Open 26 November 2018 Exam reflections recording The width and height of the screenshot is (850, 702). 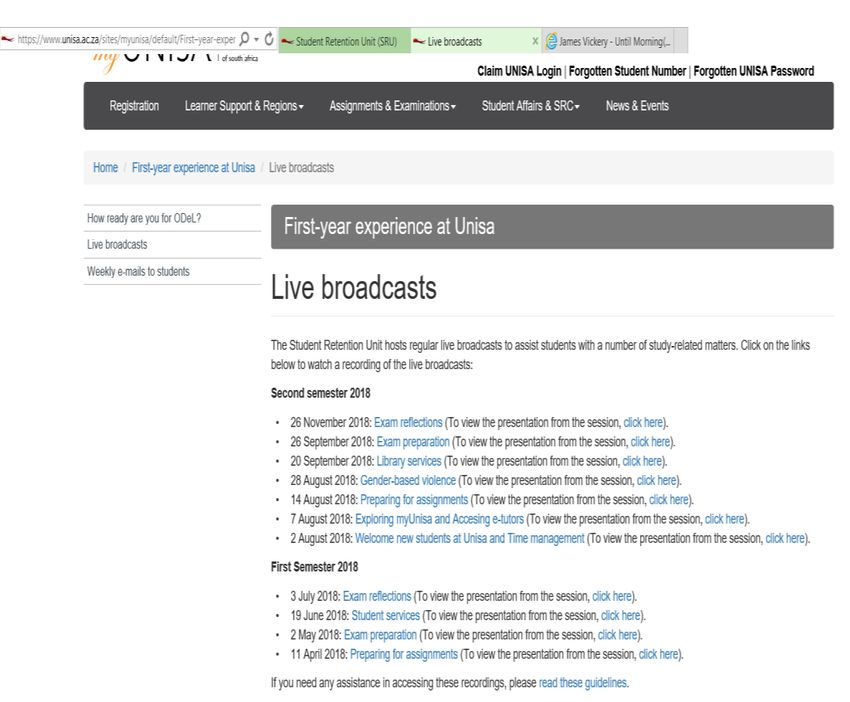click(x=408, y=422)
